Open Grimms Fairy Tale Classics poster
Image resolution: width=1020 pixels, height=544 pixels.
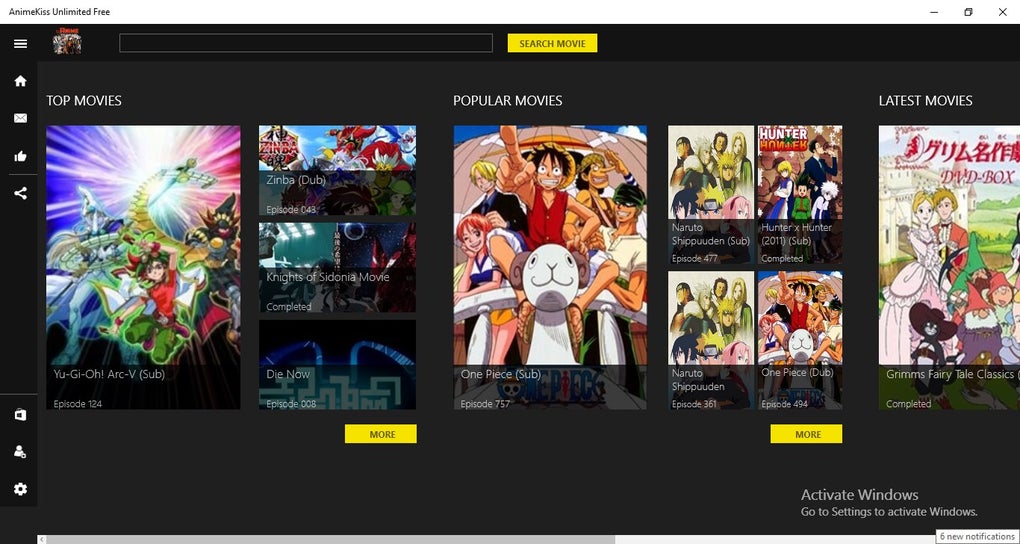[949, 267]
